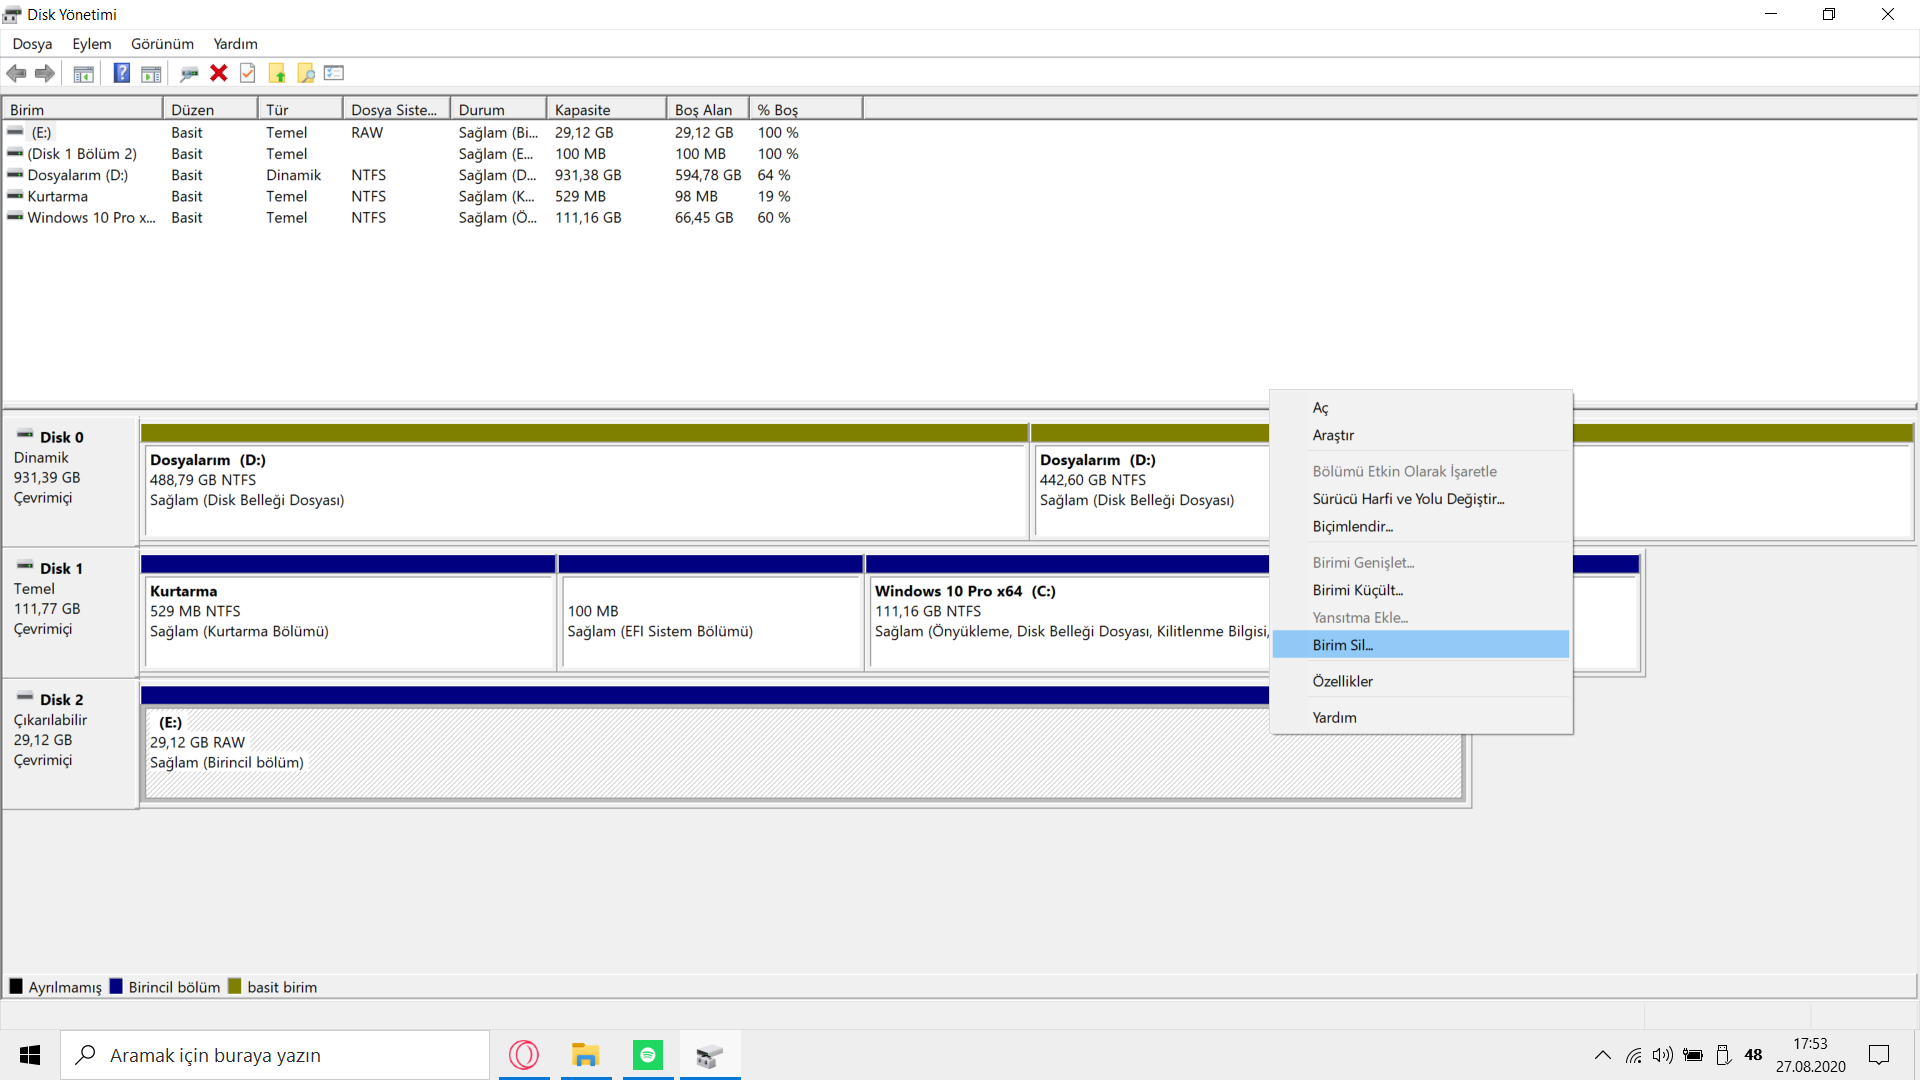Open Spotify from the taskbar
The image size is (1920, 1080).
(648, 1055)
